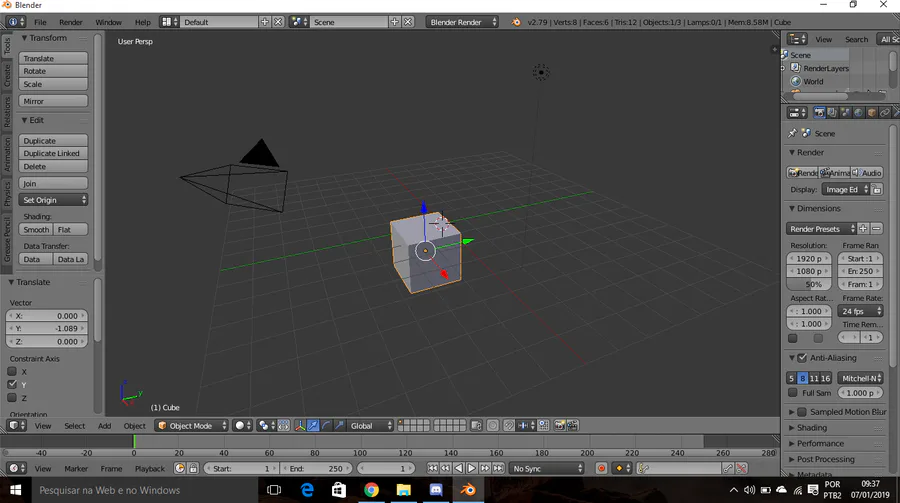The image size is (900, 503).
Task: Toggle lock camera display padlock
Action: 193,469
